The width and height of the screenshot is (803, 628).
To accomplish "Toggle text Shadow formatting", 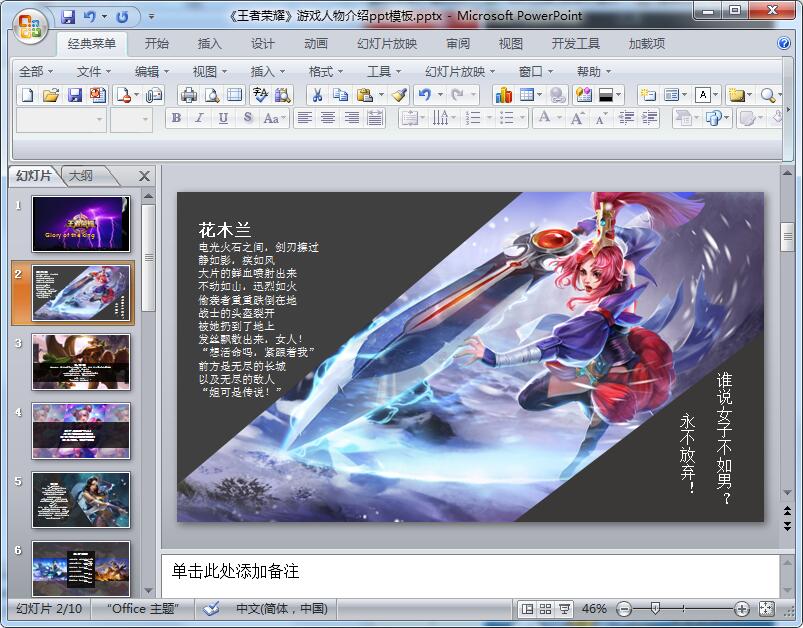I will [248, 118].
